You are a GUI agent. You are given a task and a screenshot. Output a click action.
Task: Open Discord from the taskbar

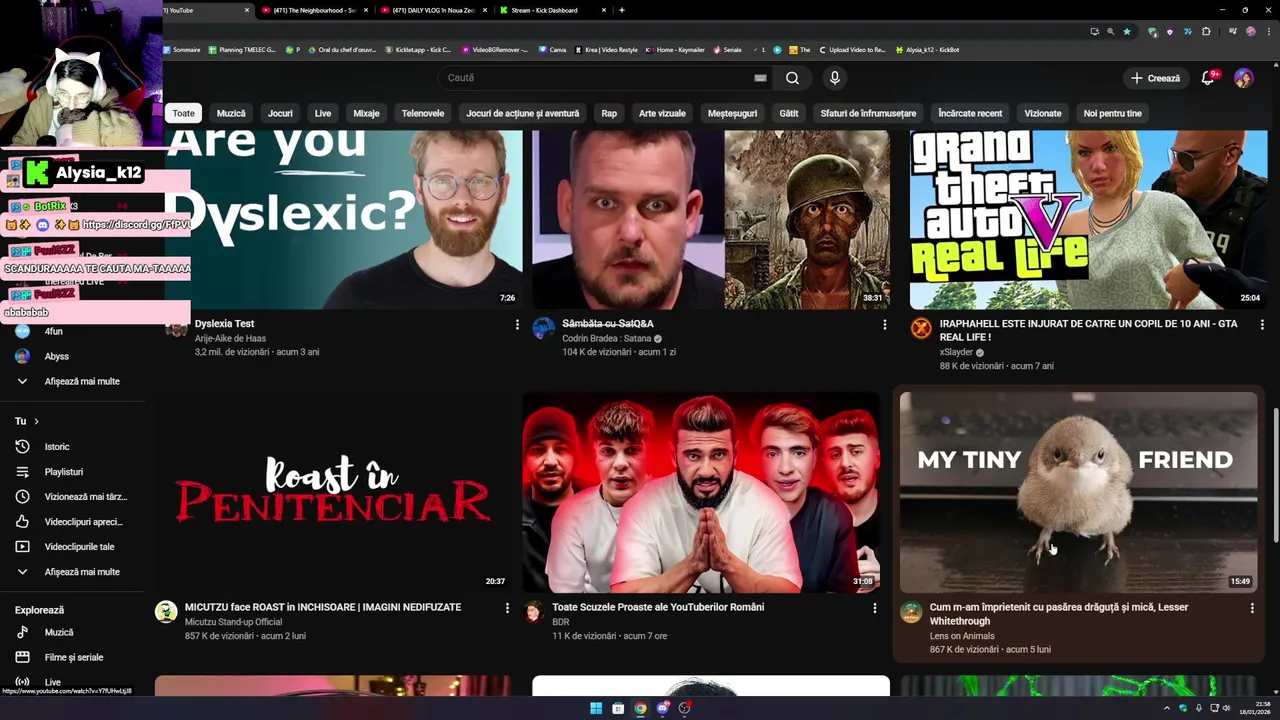662,708
